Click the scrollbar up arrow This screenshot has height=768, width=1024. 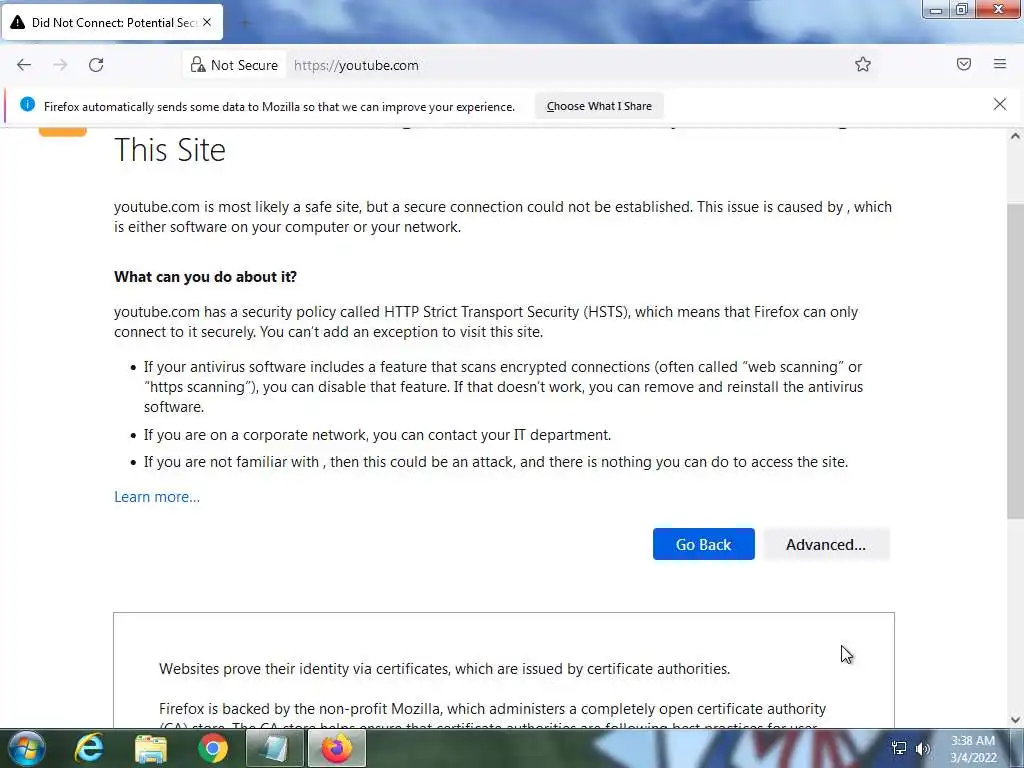(x=1015, y=136)
